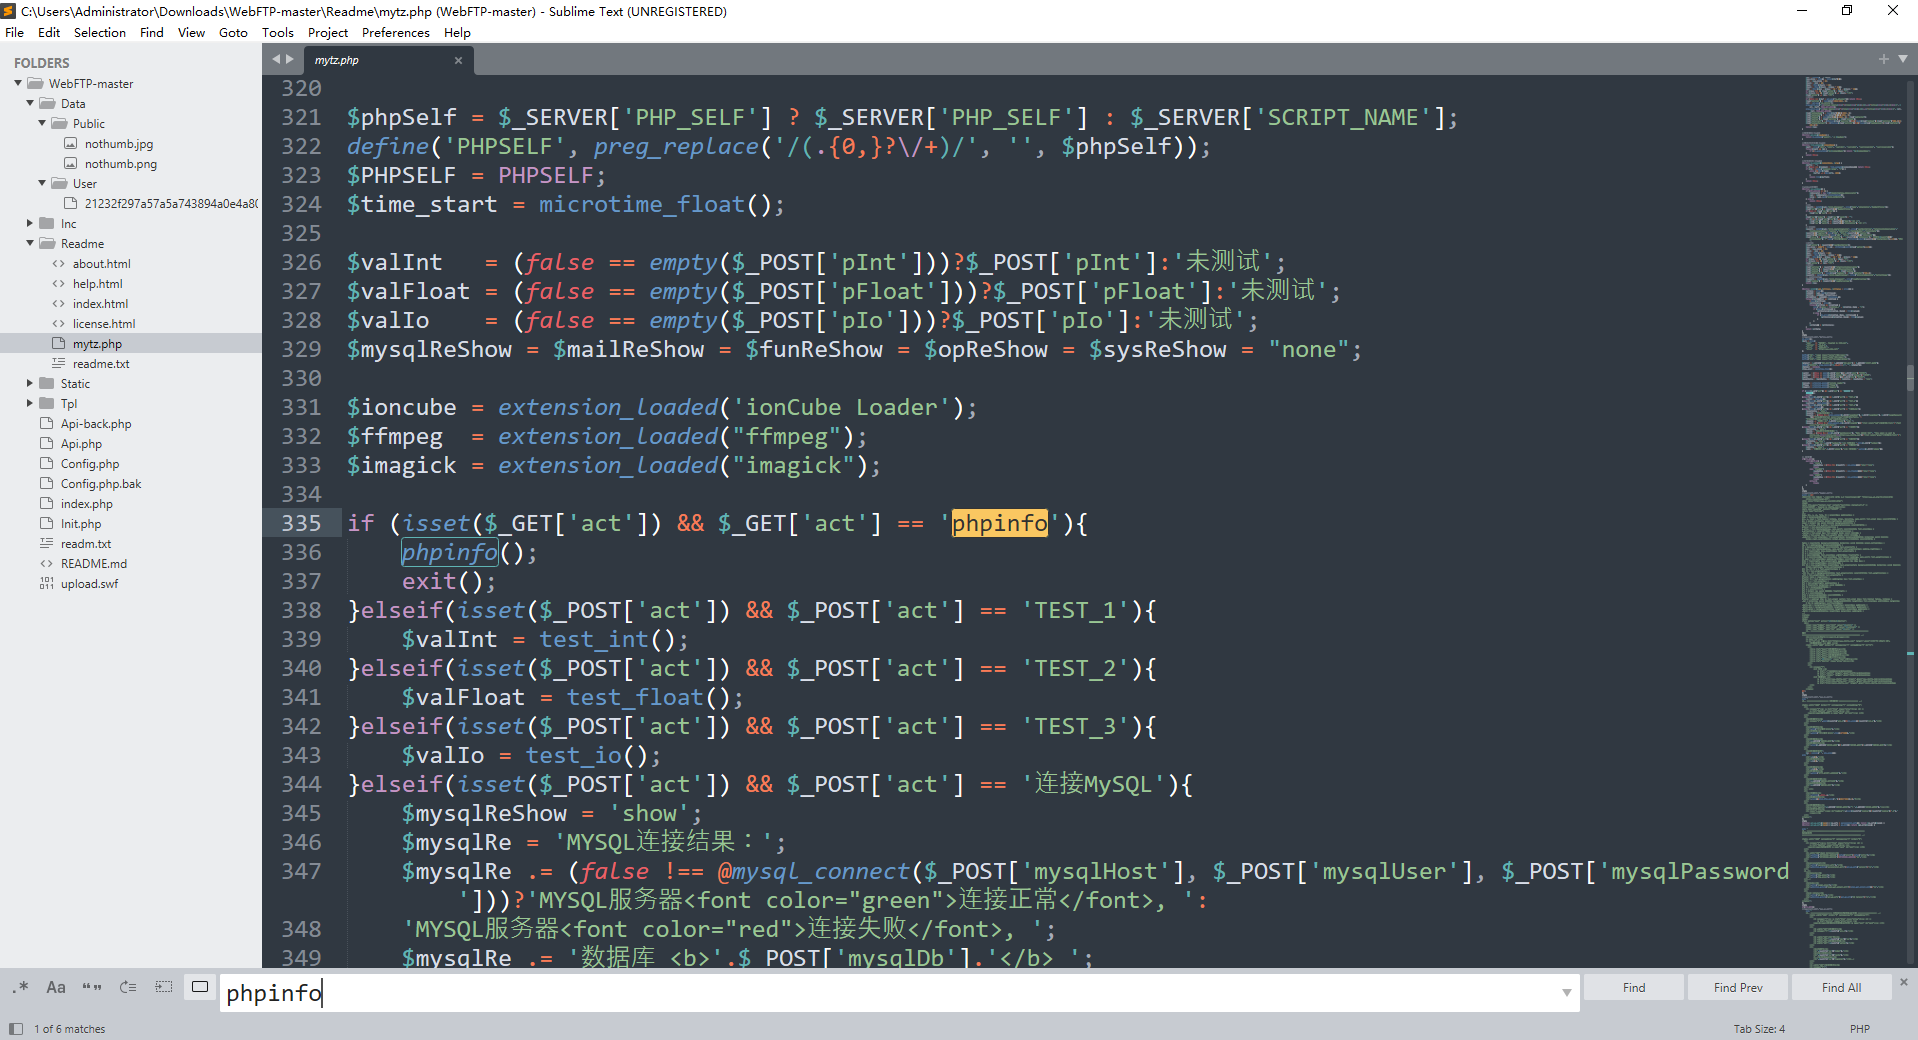Open Config.php.bak file
Image resolution: width=1918 pixels, height=1040 pixels.
point(100,484)
